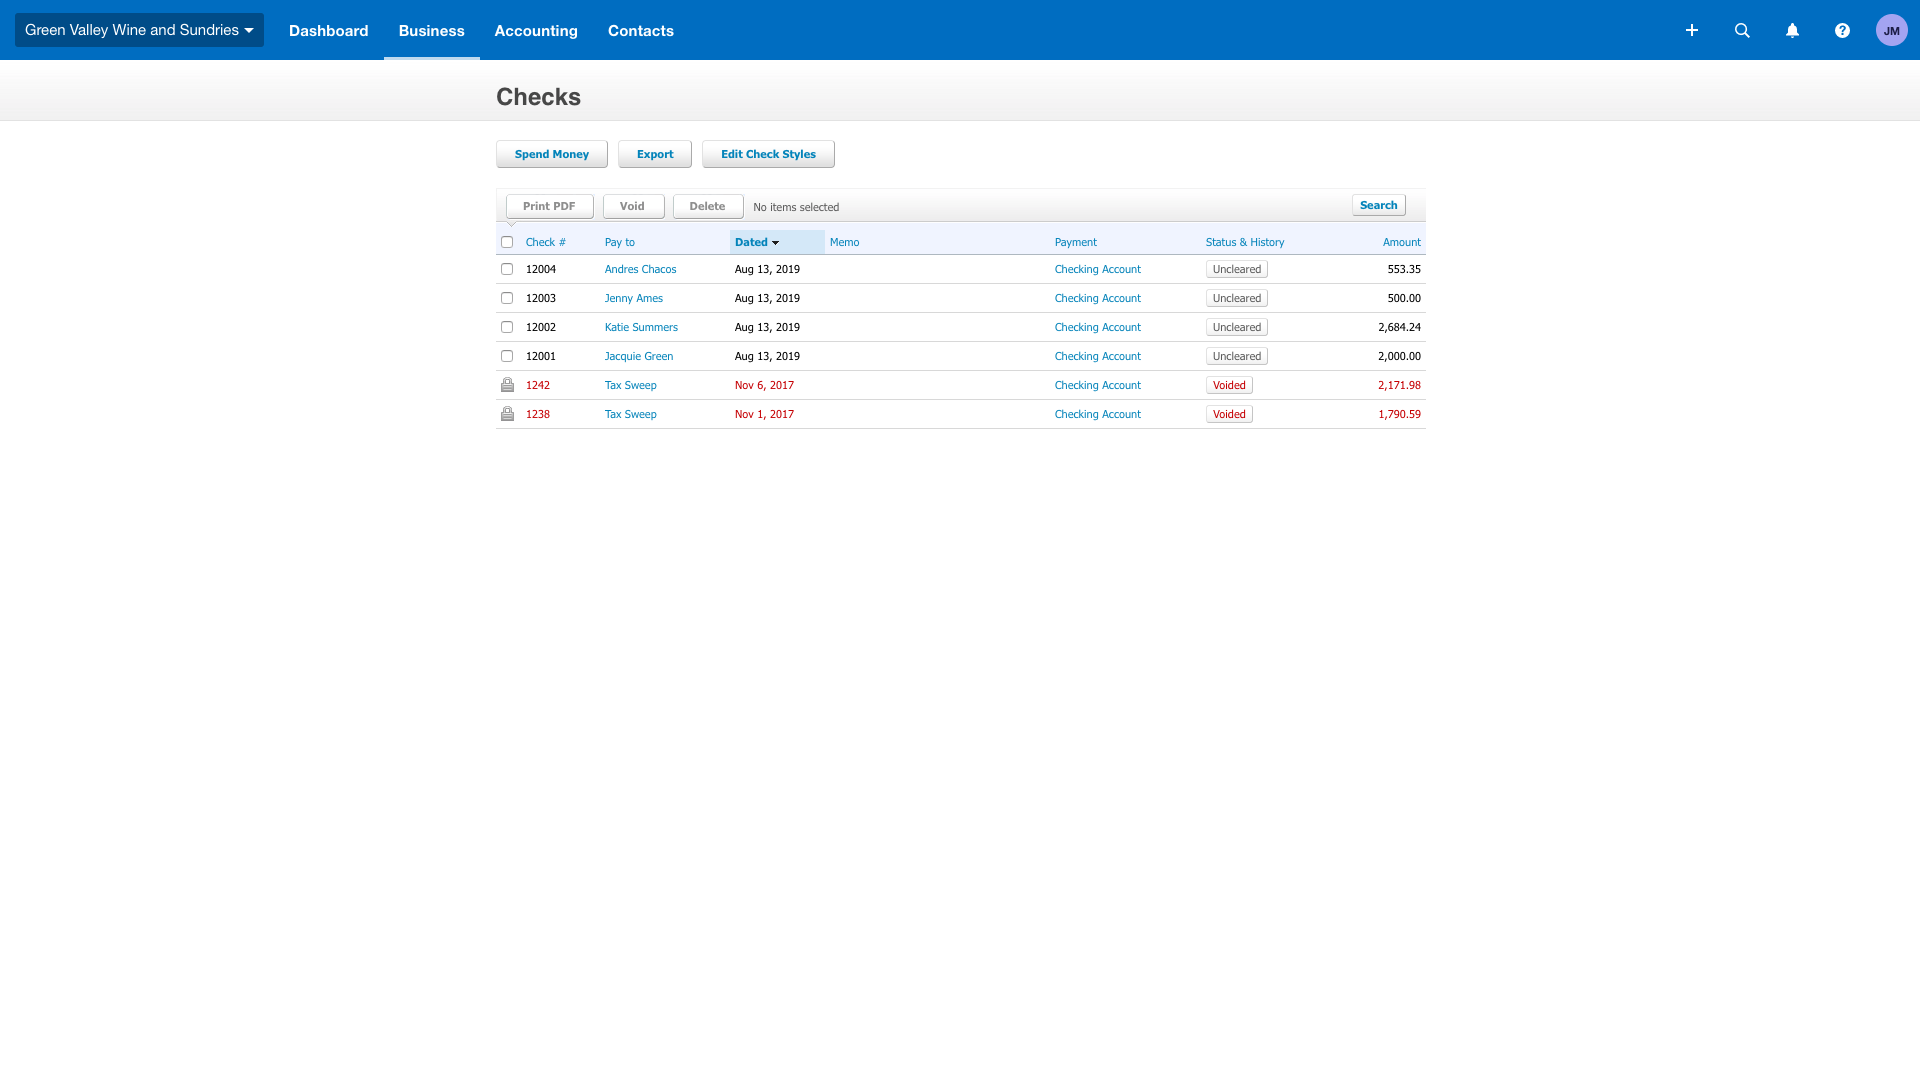The height and width of the screenshot is (1080, 1920).
Task: Sort by Payment column header
Action: pyautogui.click(x=1076, y=242)
